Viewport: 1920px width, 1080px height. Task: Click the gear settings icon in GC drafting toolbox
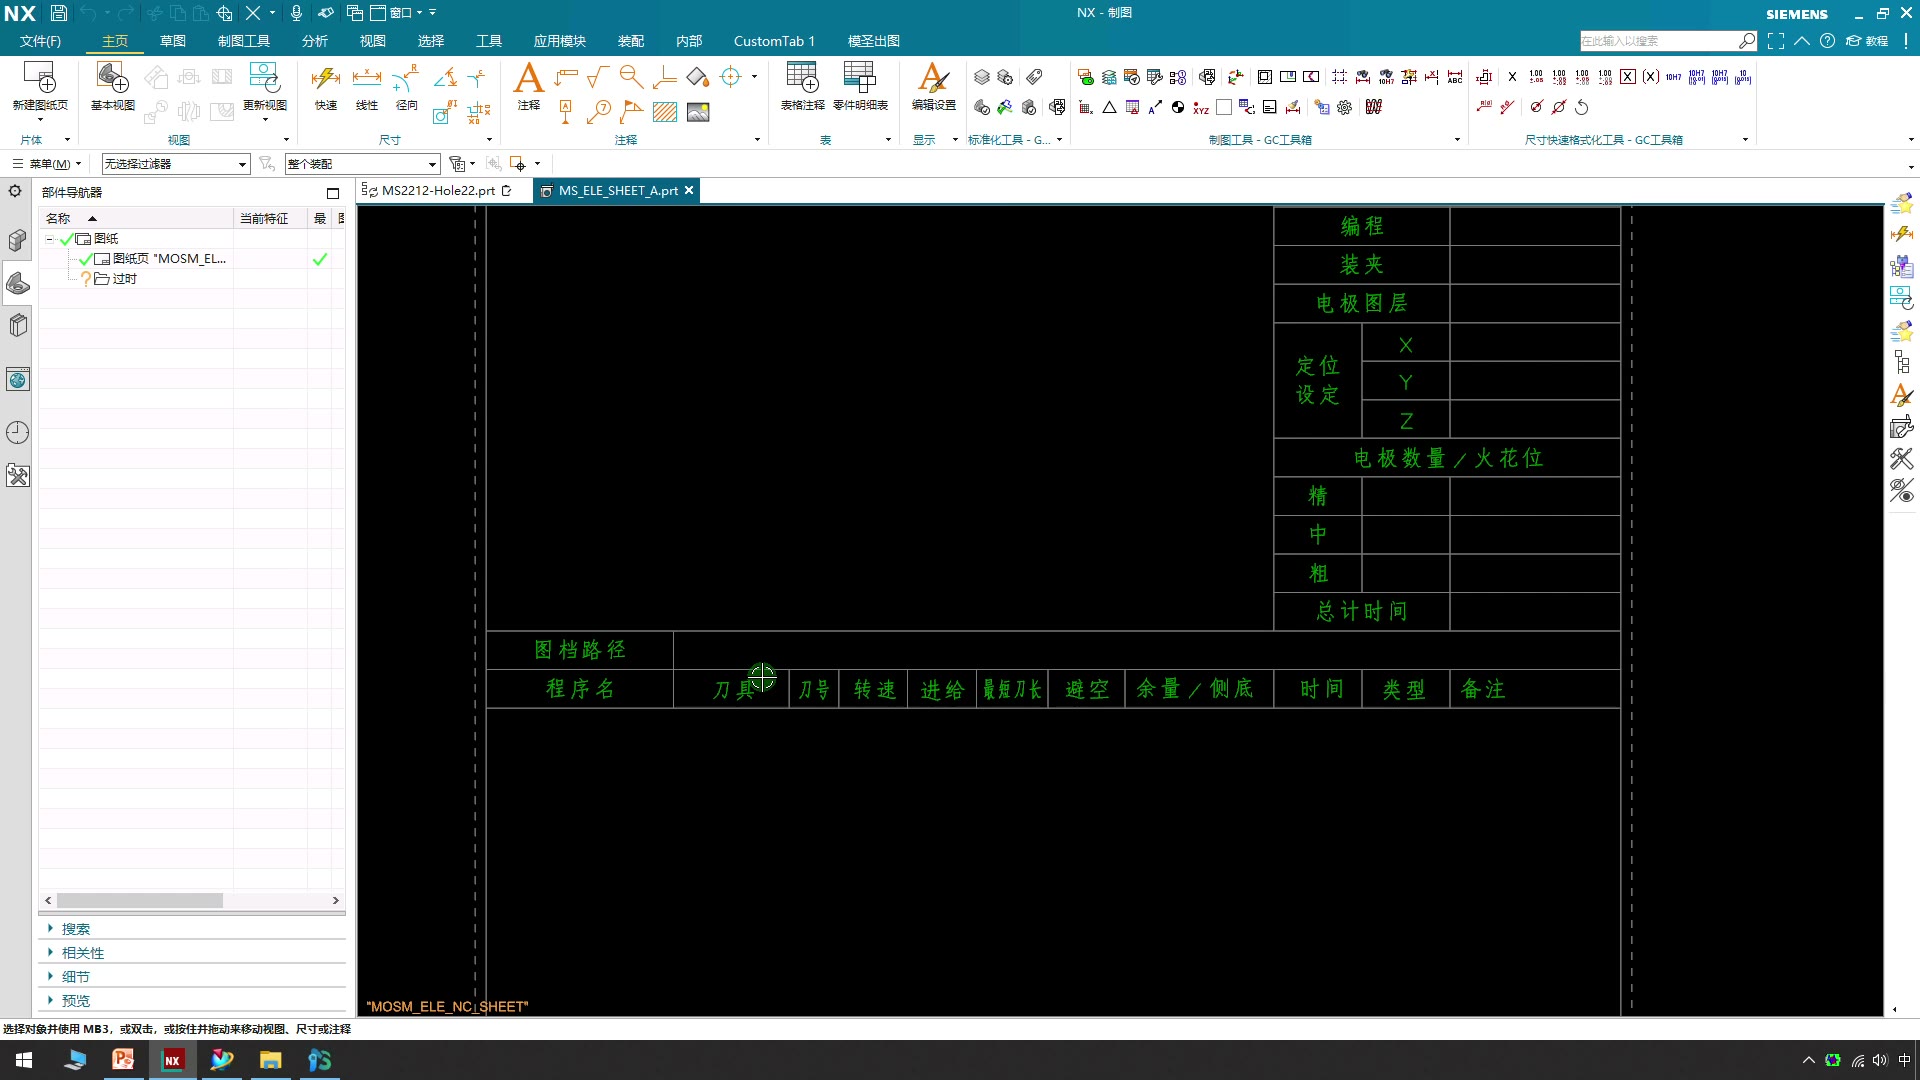[x=1345, y=107]
